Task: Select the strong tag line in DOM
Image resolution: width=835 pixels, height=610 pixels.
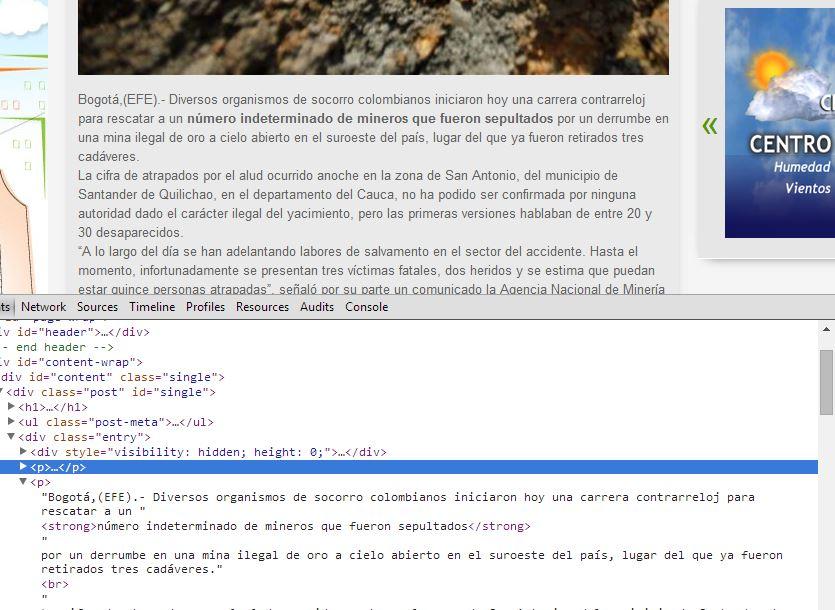Action: (x=286, y=526)
